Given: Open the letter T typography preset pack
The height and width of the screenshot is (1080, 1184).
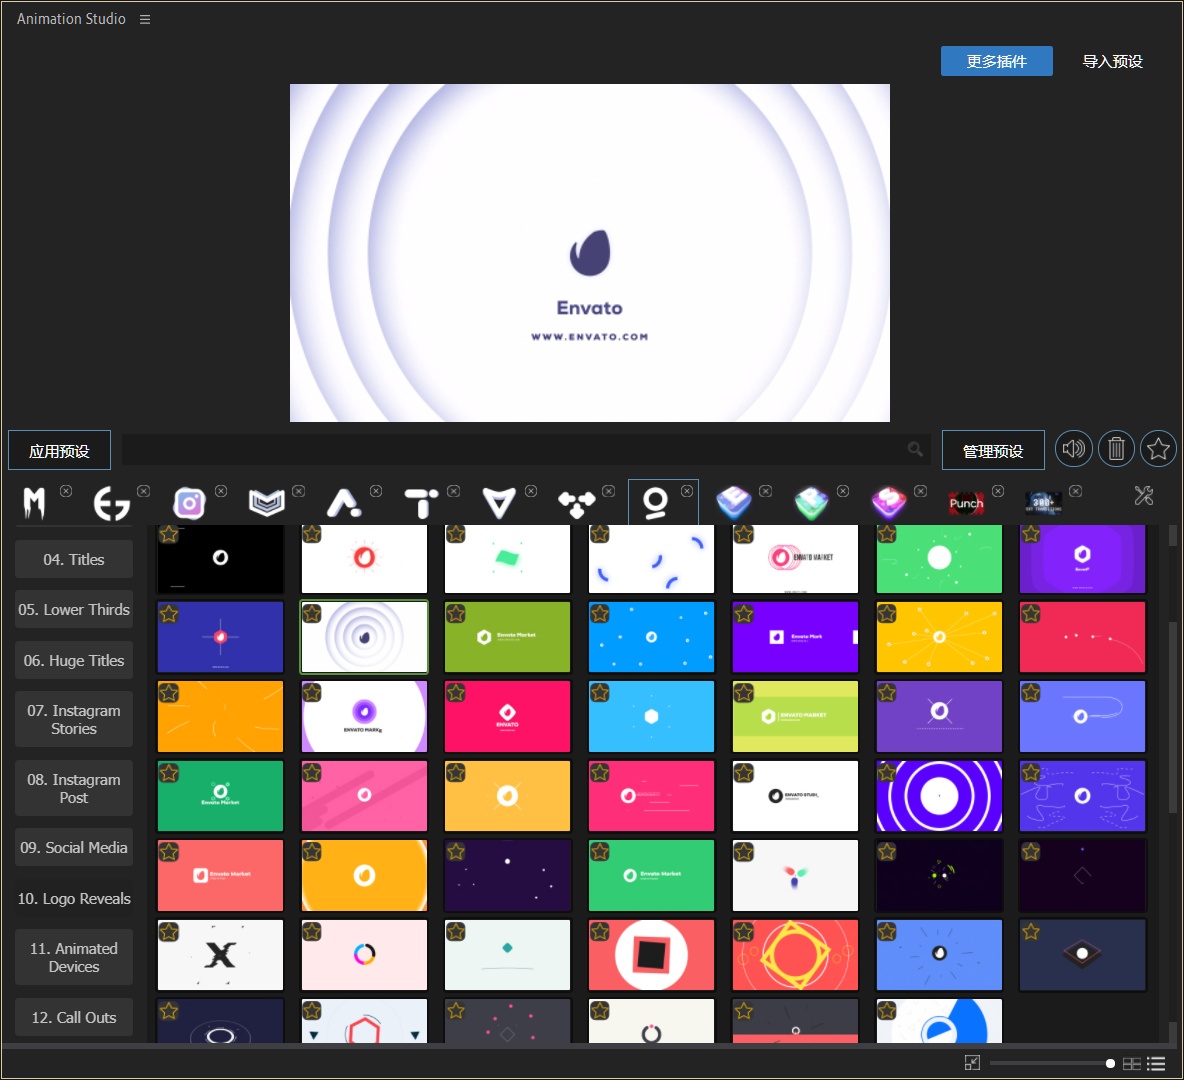Looking at the screenshot, I should tap(421, 503).
